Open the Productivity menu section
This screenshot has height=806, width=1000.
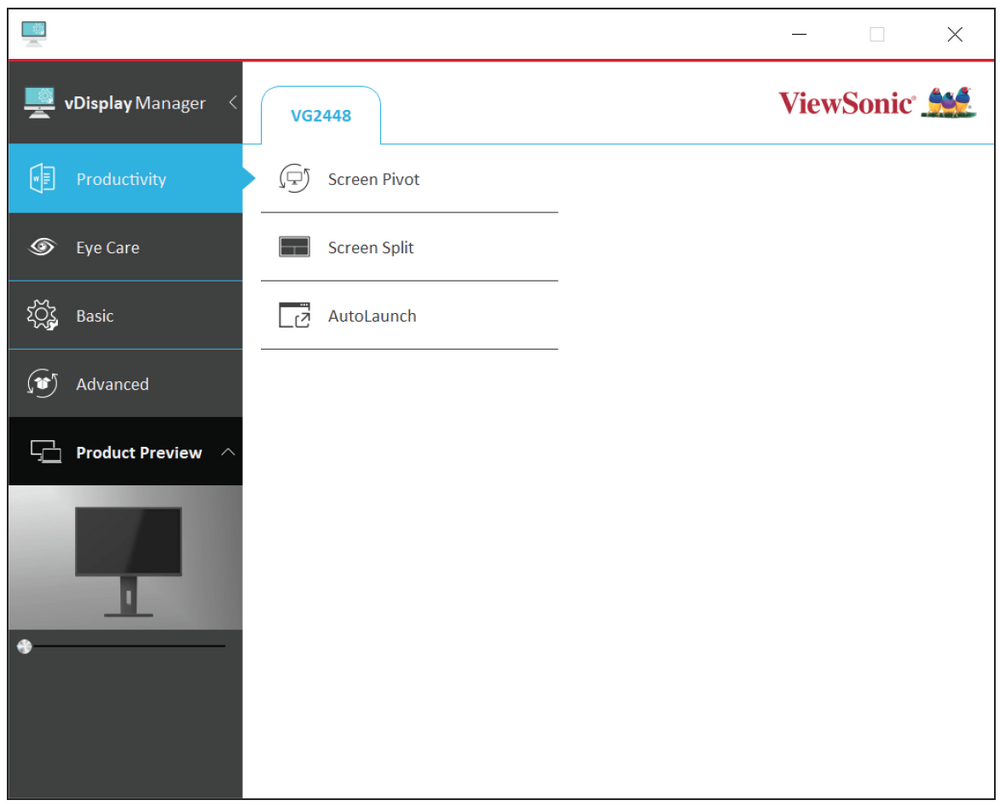tap(126, 179)
